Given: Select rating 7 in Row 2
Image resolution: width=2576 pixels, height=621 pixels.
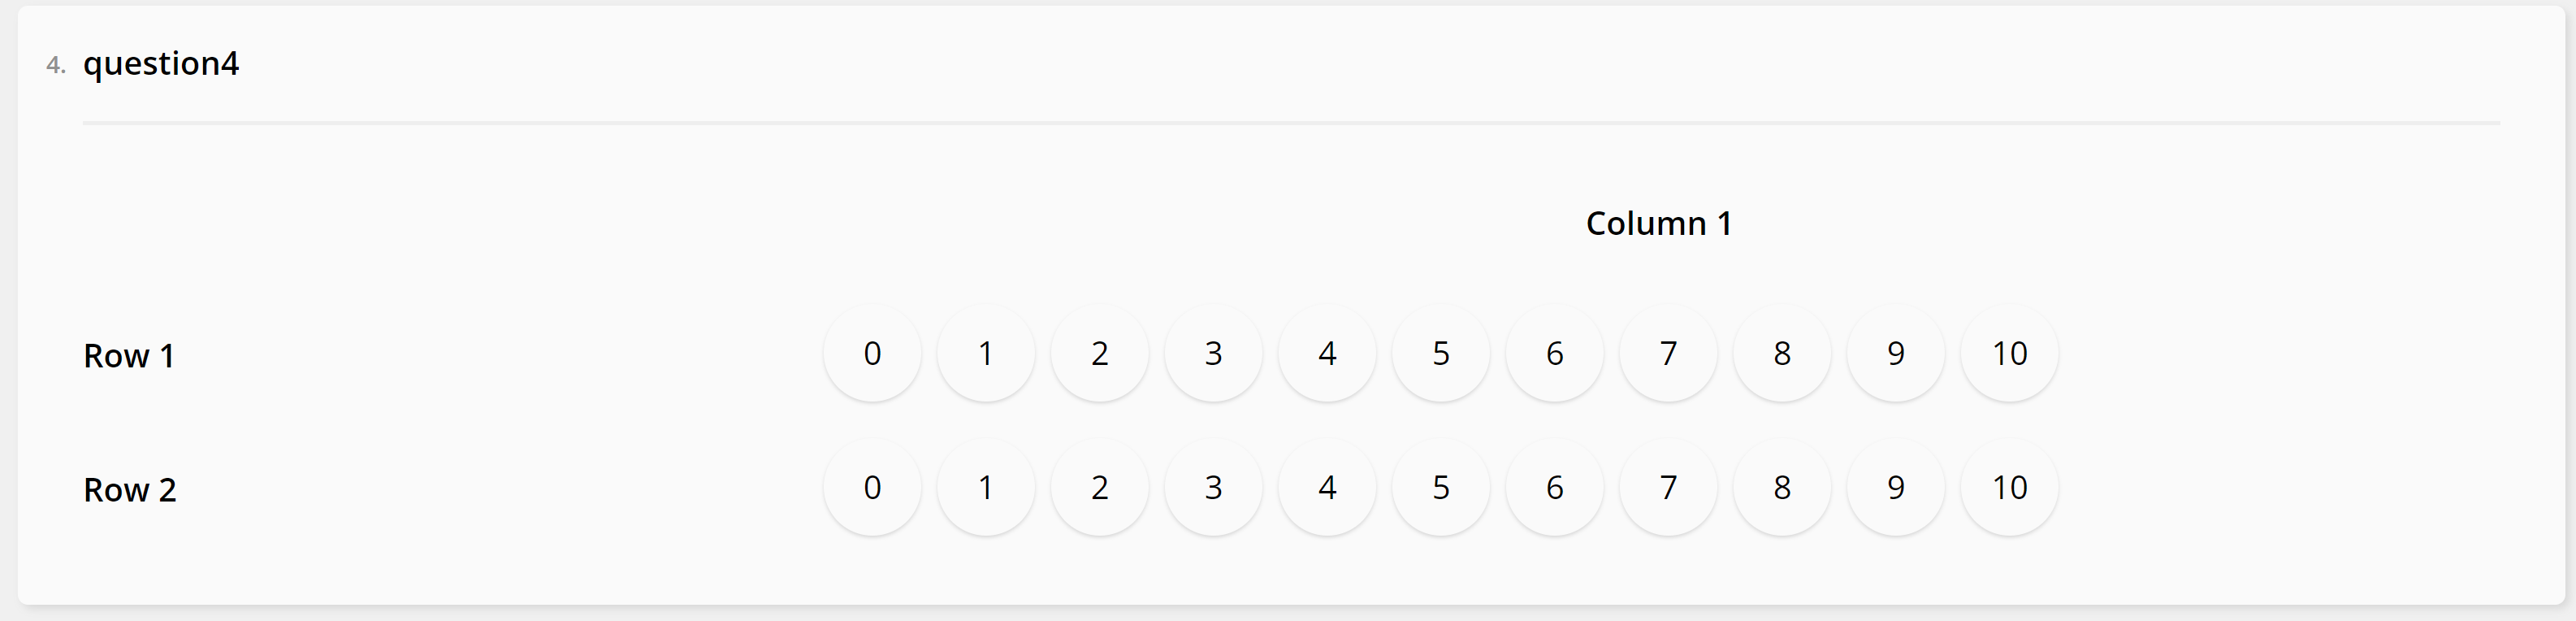Looking at the screenshot, I should click(x=1668, y=487).
